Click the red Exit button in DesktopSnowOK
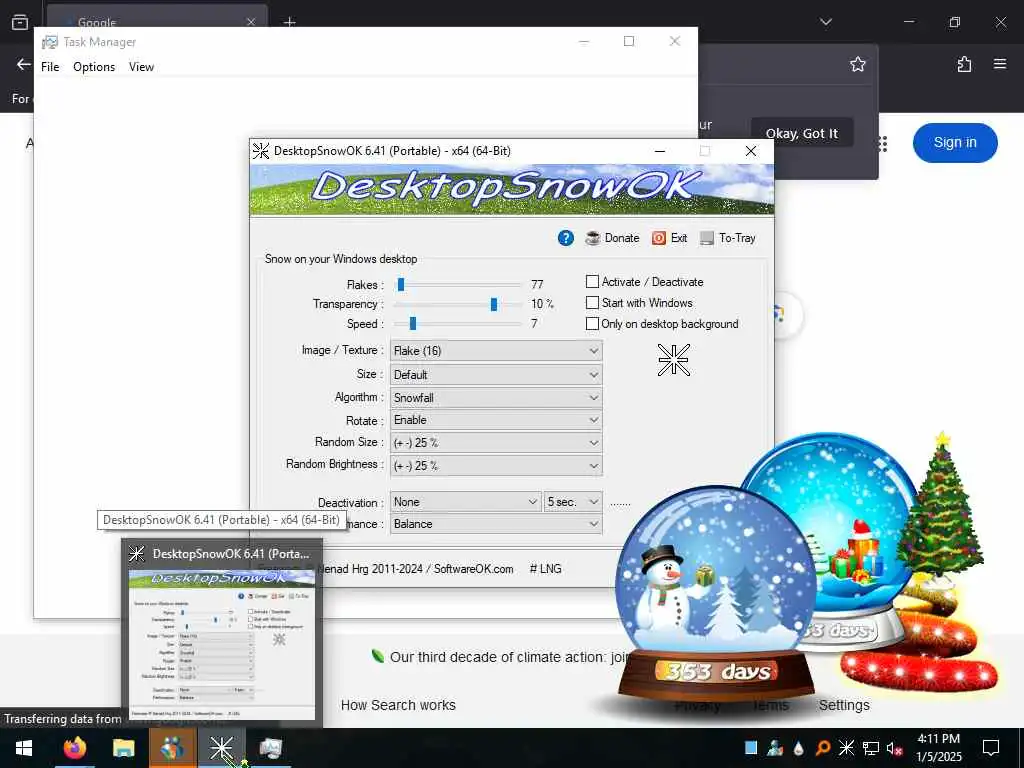1024x768 pixels. (669, 238)
